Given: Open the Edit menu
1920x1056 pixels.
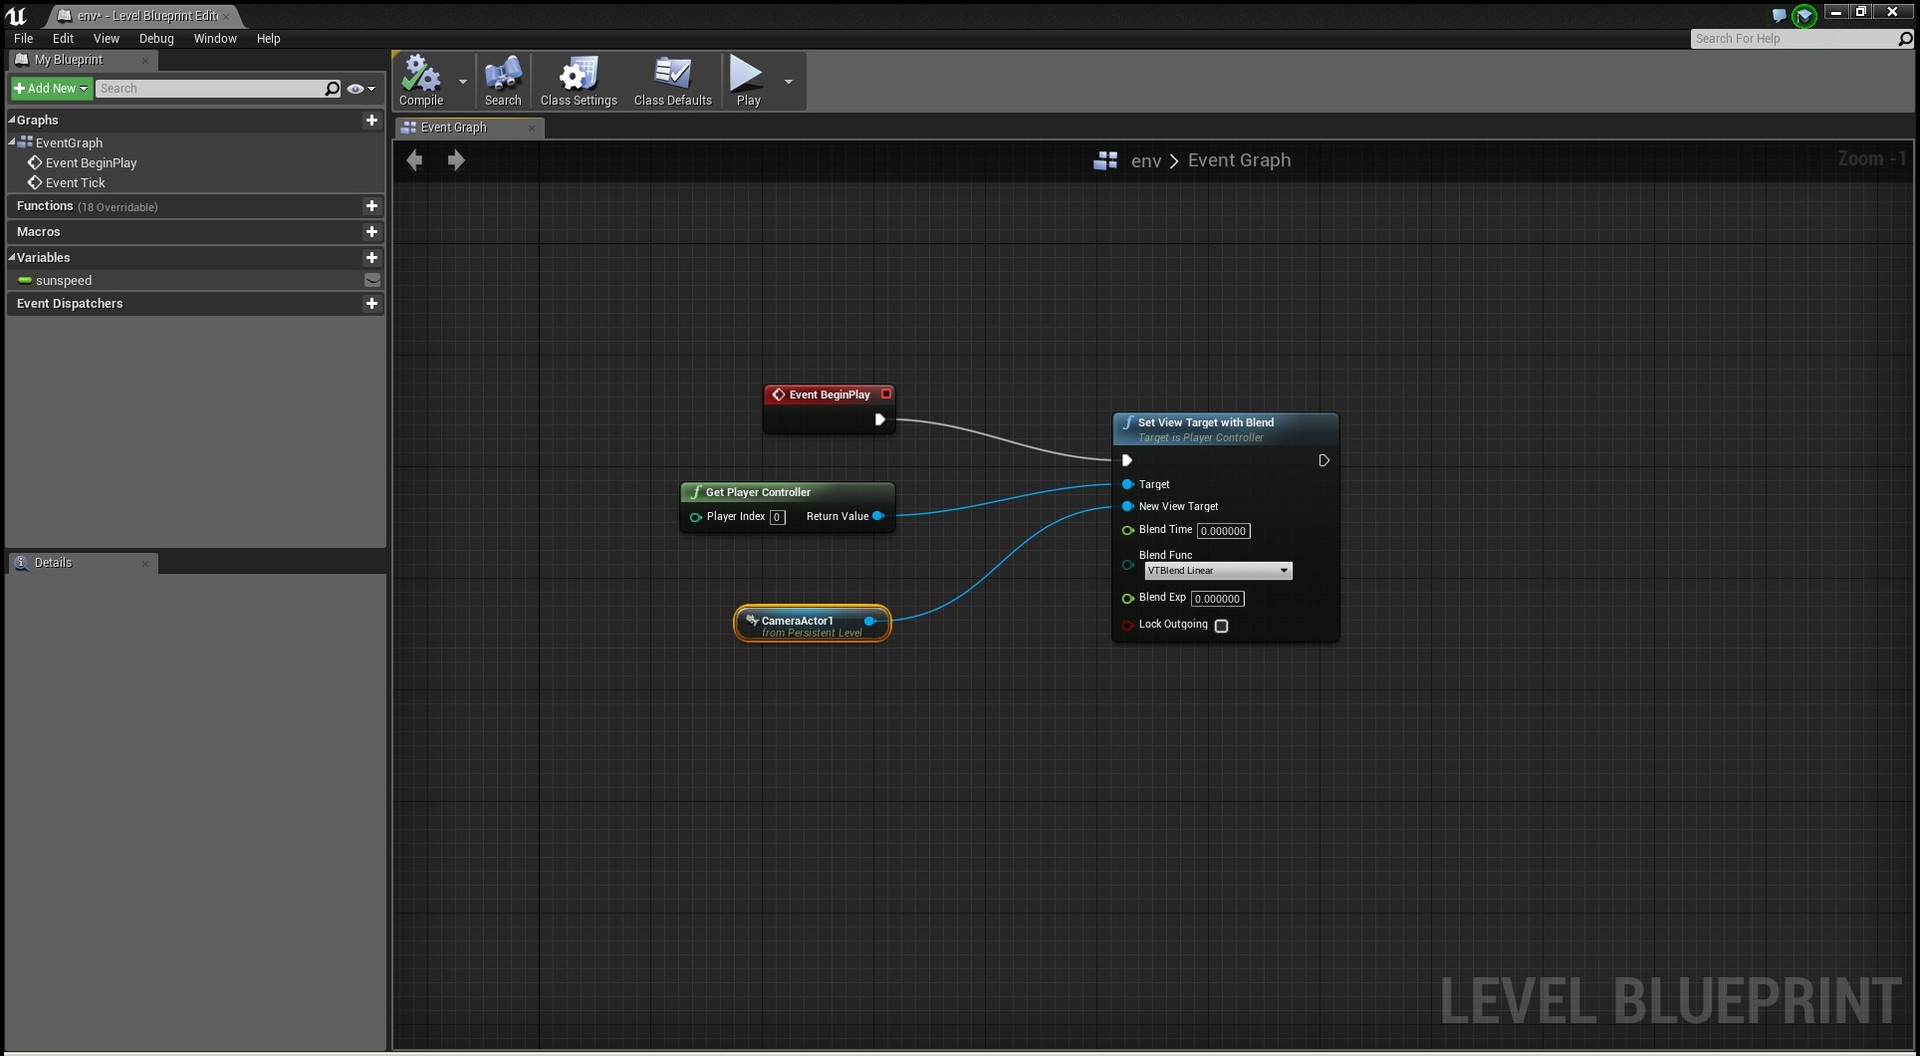Looking at the screenshot, I should tap(63, 38).
